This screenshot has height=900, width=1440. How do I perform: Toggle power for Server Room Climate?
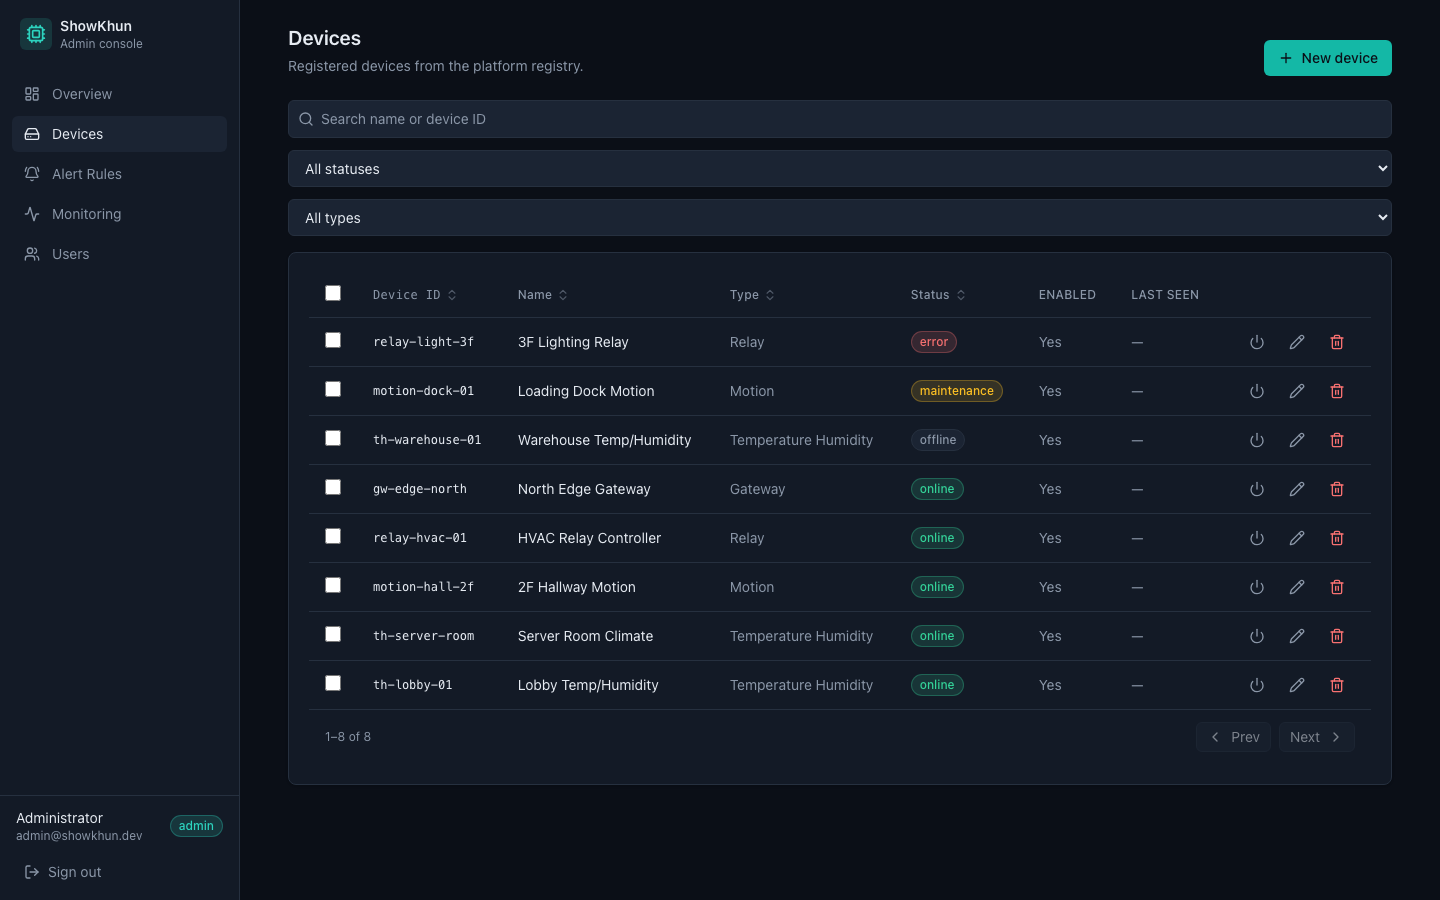click(1257, 636)
